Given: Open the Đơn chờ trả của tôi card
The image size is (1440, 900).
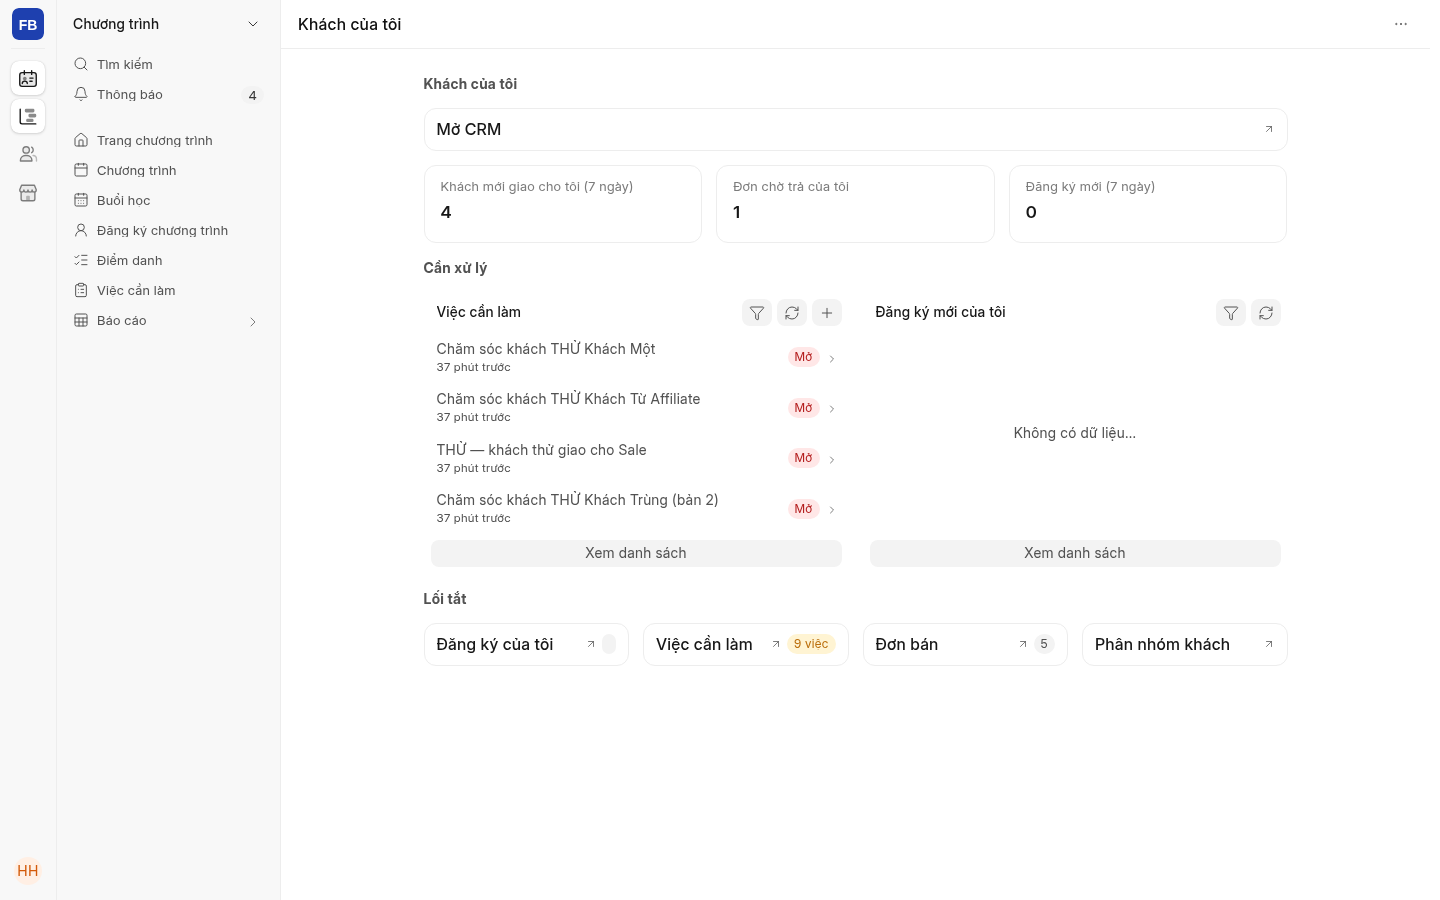Looking at the screenshot, I should coord(855,204).
